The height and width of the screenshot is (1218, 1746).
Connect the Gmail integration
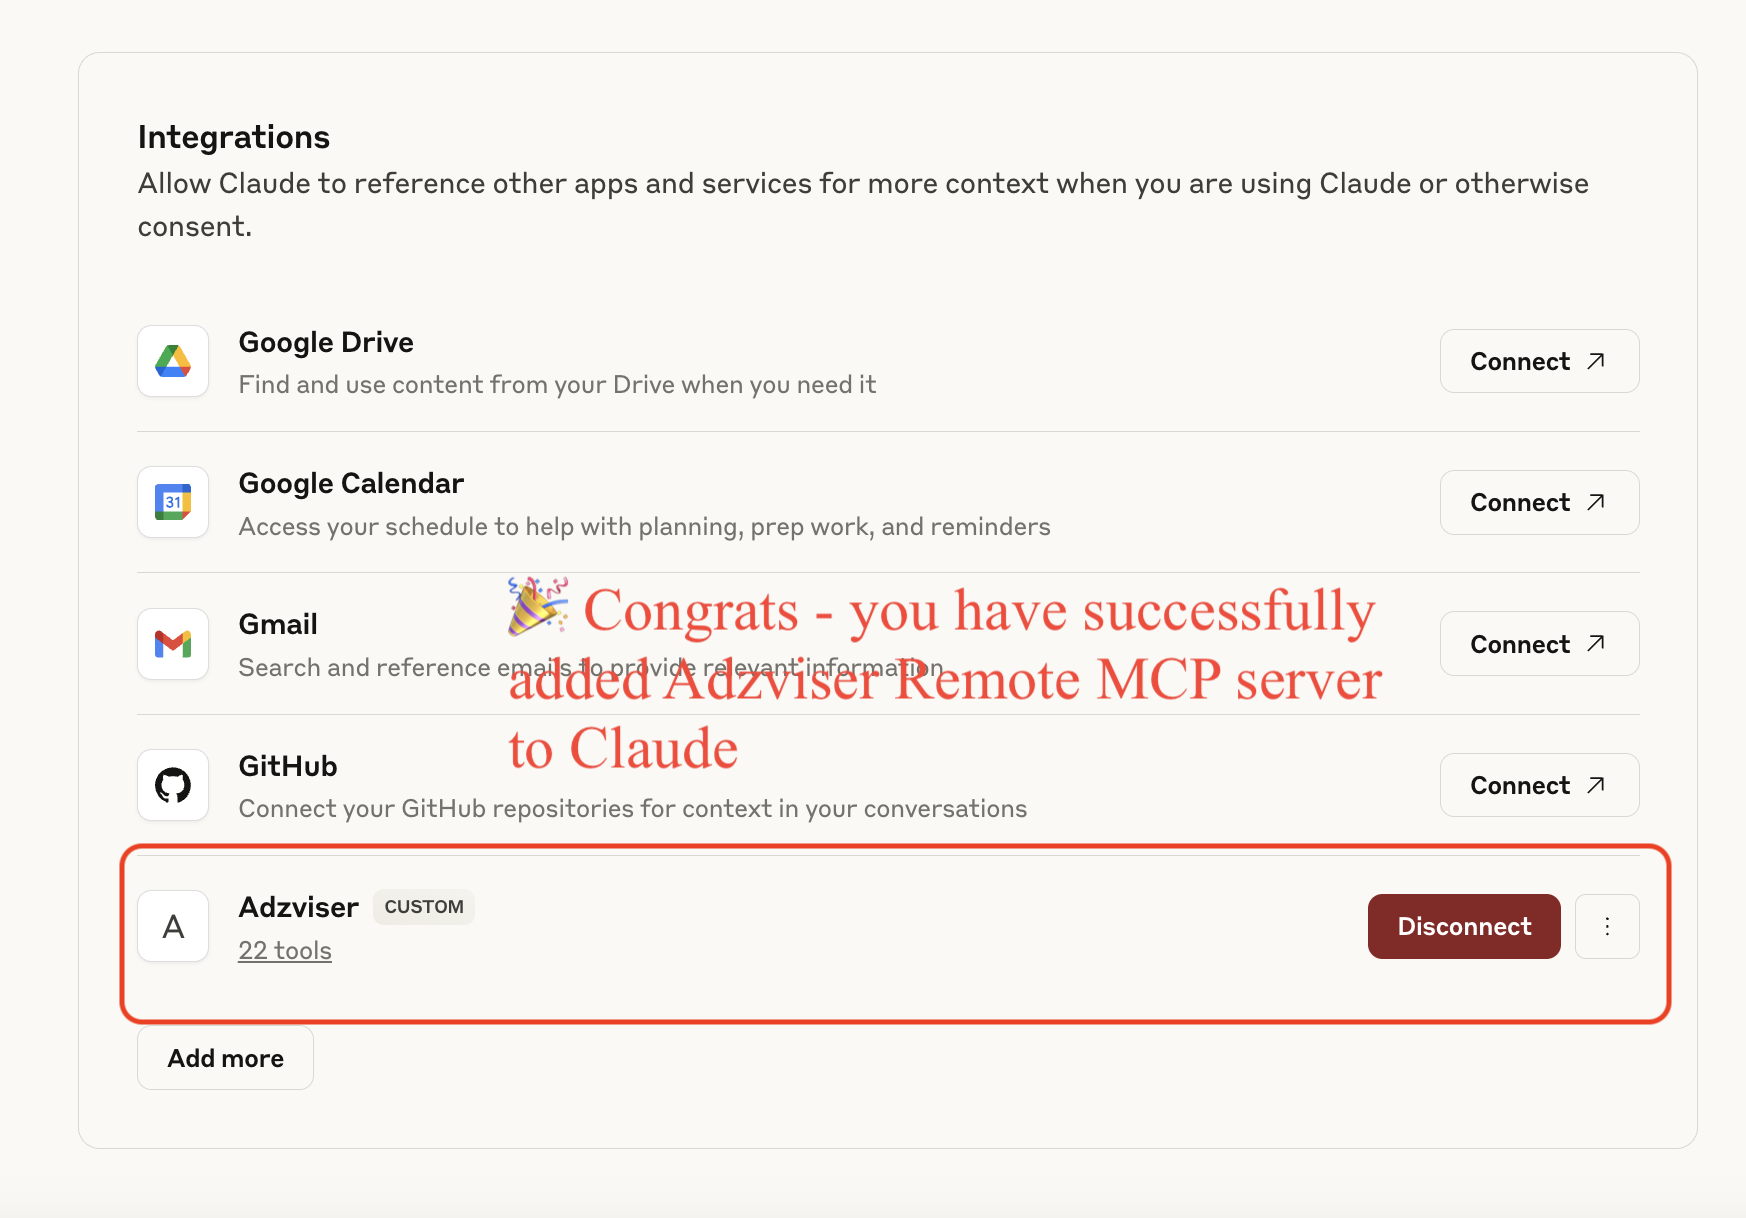(1539, 643)
